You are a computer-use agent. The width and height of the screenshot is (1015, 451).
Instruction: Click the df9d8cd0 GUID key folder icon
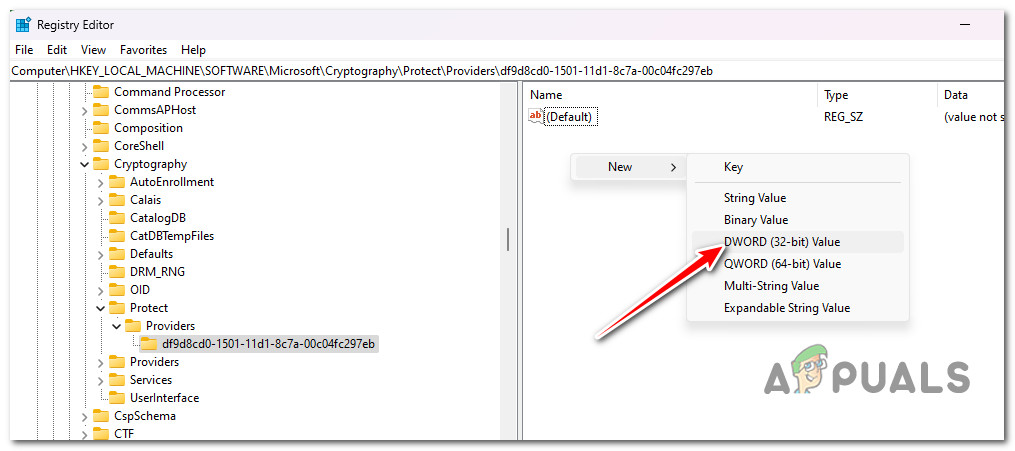[x=149, y=344]
